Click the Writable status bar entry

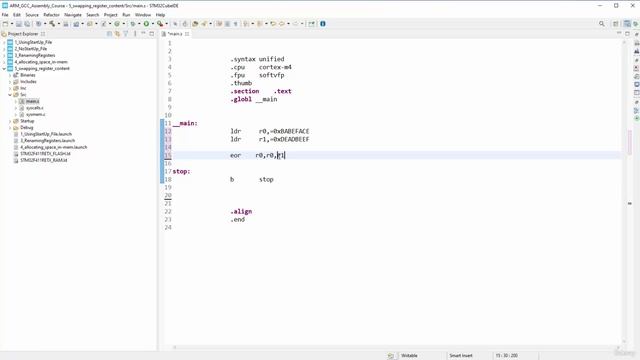click(x=409, y=356)
